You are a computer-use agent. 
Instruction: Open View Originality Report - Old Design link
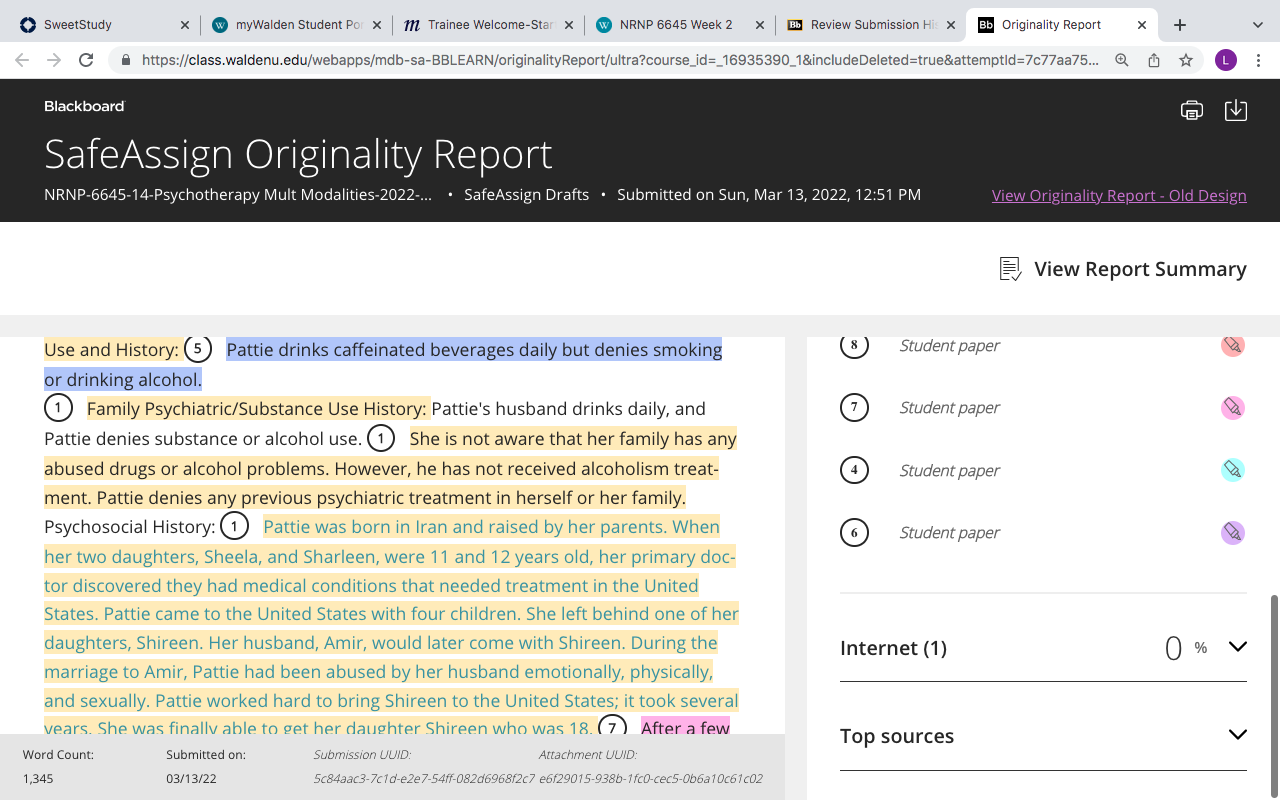pos(1119,195)
